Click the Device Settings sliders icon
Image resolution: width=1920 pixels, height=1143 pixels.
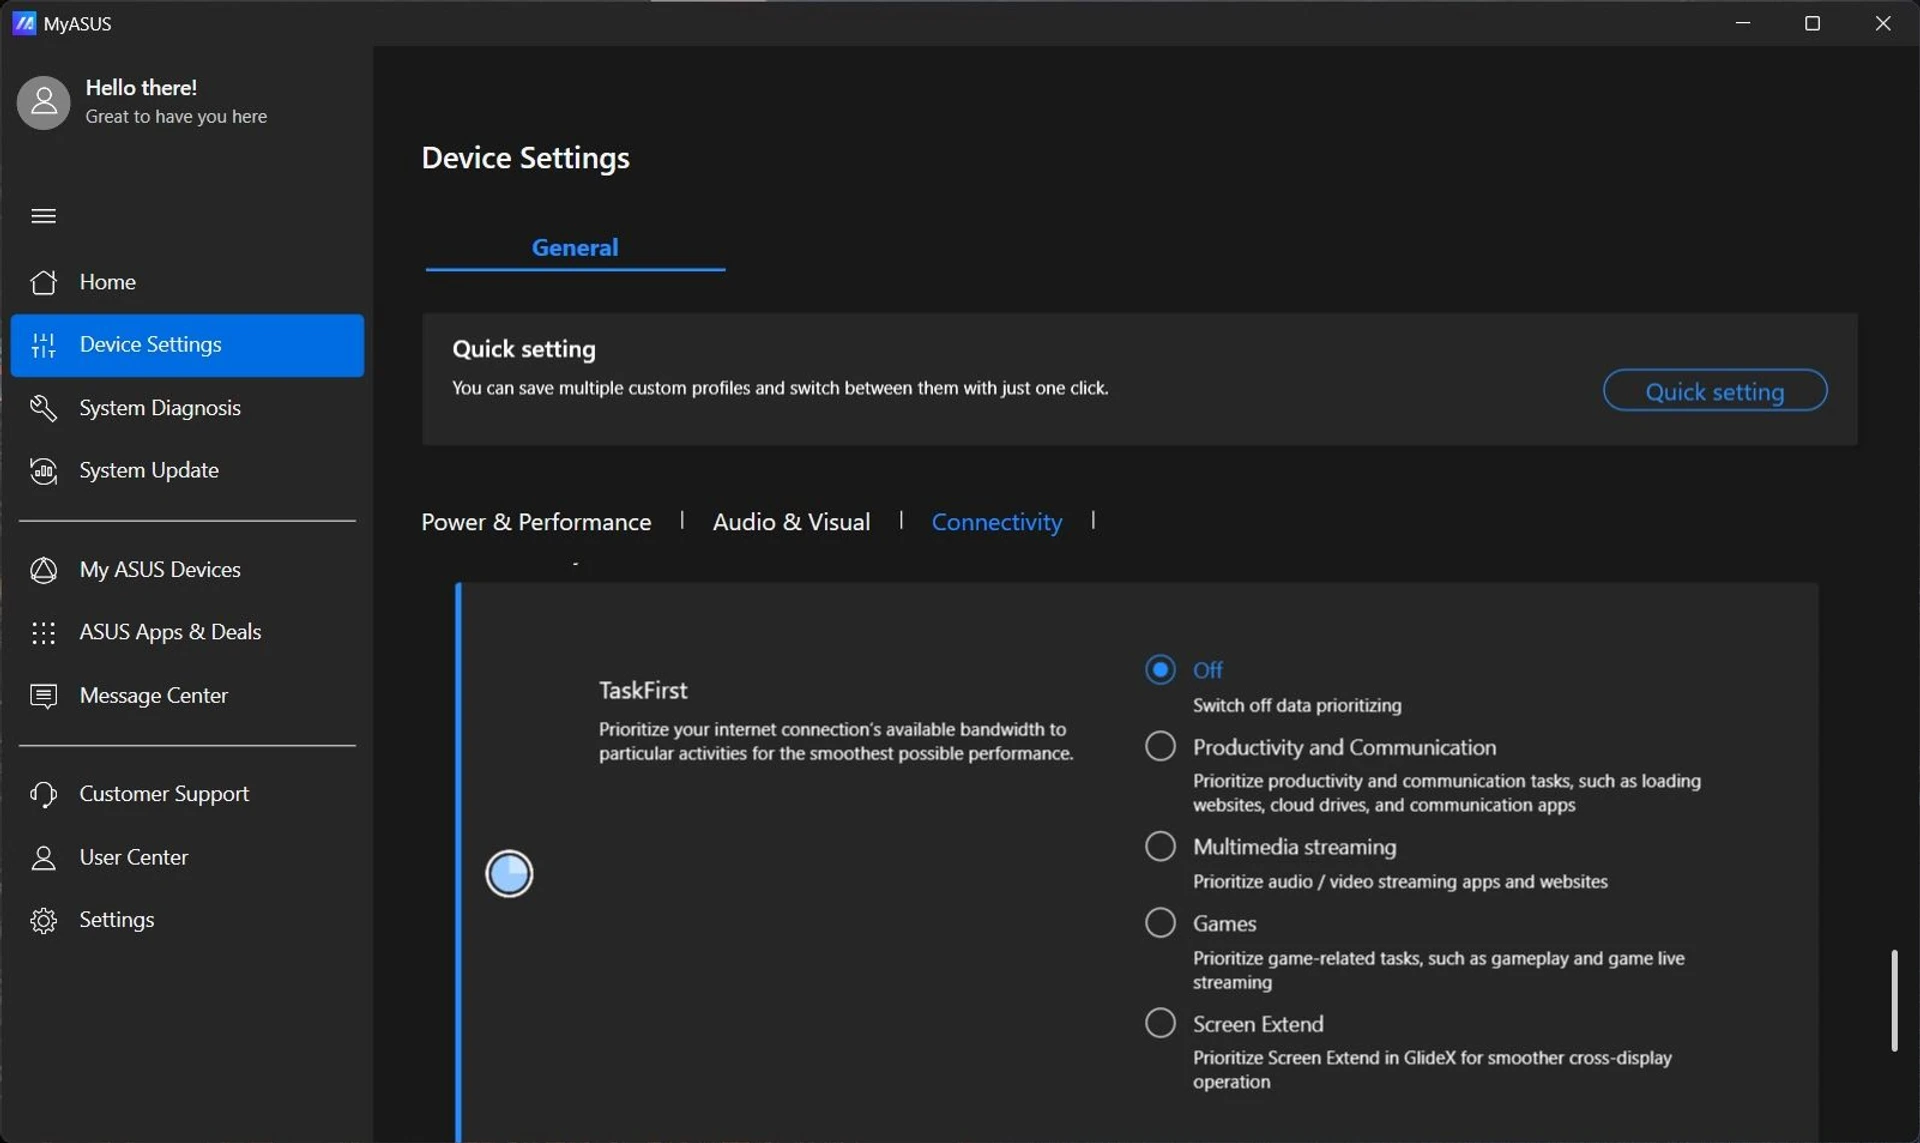pos(43,345)
